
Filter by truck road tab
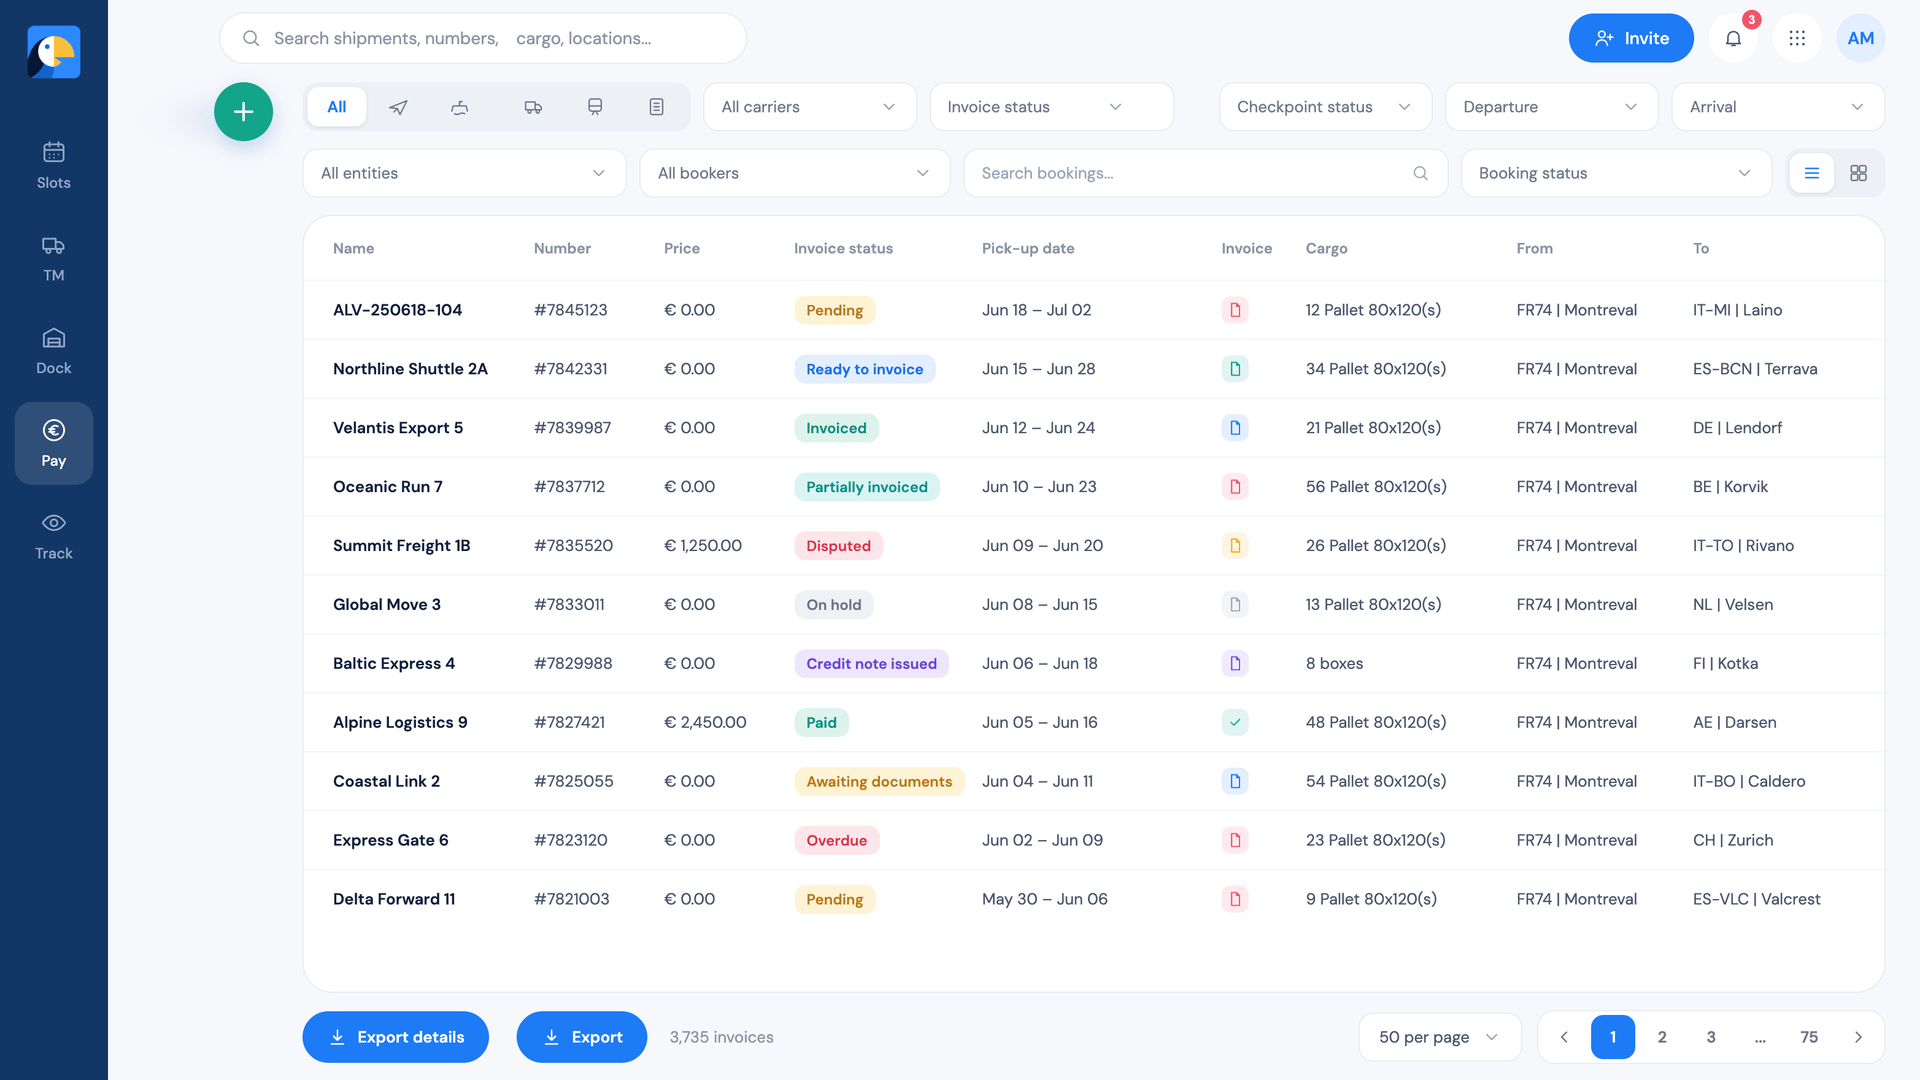(533, 107)
